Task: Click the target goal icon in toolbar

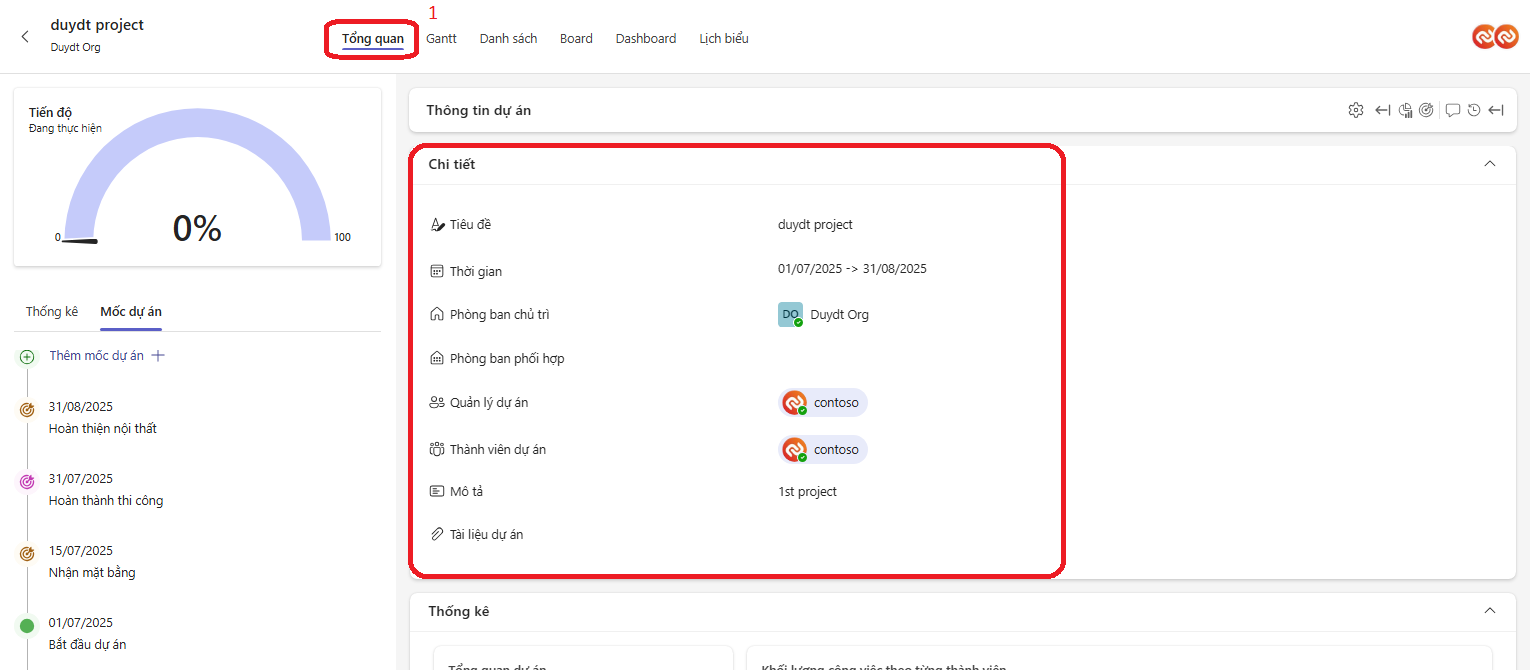Action: (x=1426, y=110)
